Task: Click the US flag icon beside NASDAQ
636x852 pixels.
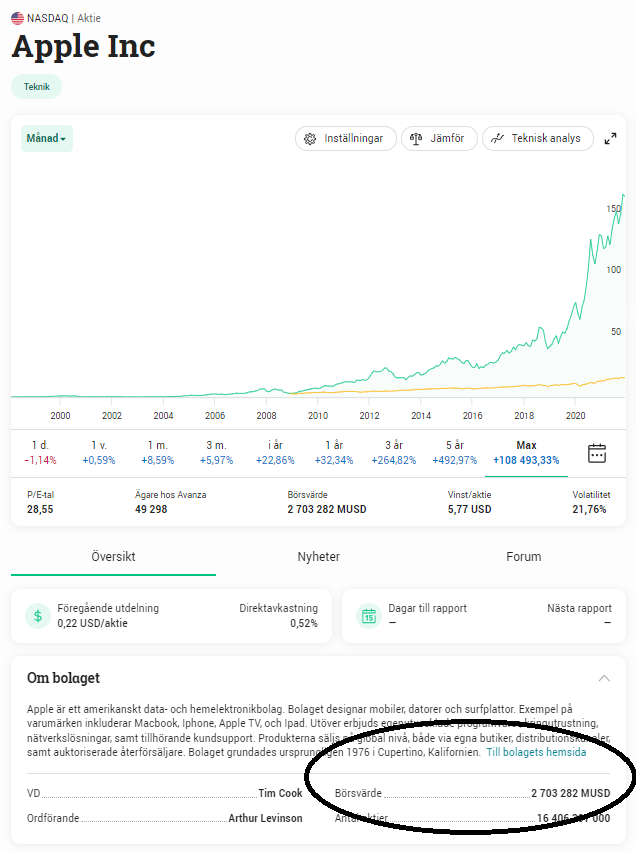Action: (x=18, y=18)
